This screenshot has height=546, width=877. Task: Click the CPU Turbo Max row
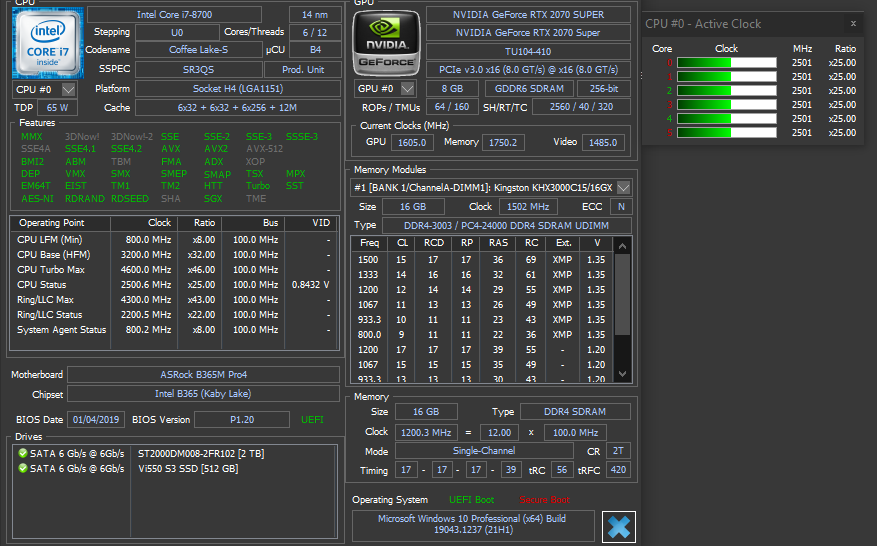(x=173, y=270)
